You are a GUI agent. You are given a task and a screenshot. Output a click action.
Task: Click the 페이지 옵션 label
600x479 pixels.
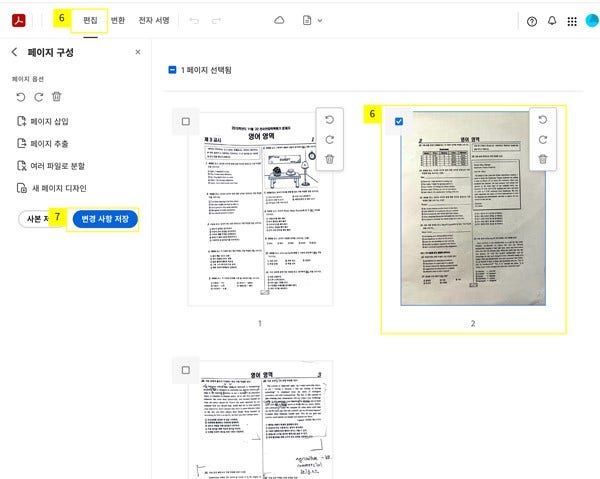28,79
